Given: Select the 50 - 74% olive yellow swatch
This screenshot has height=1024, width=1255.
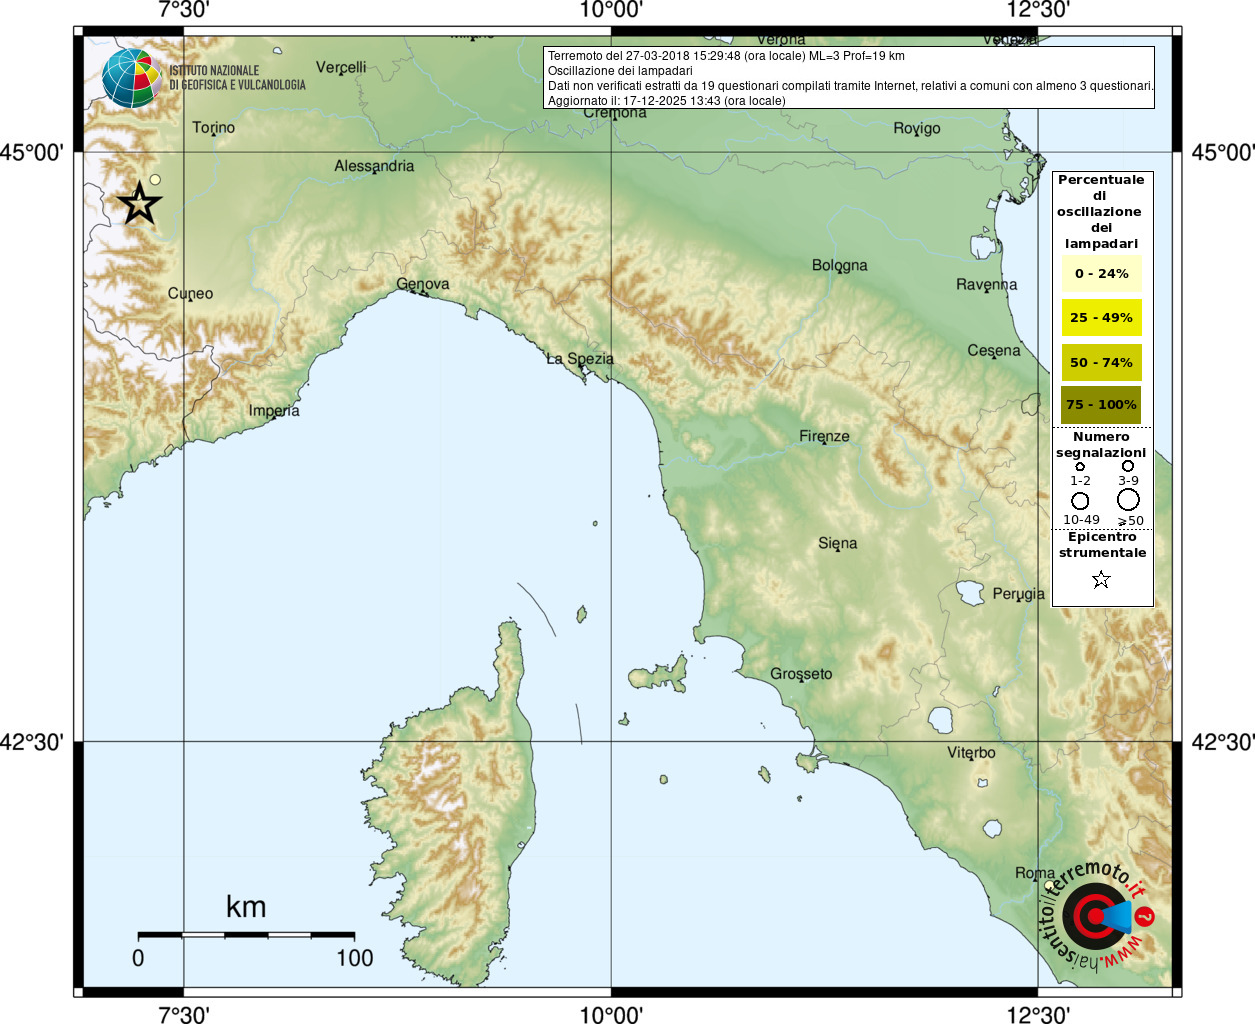Looking at the screenshot, I should [x=1101, y=362].
